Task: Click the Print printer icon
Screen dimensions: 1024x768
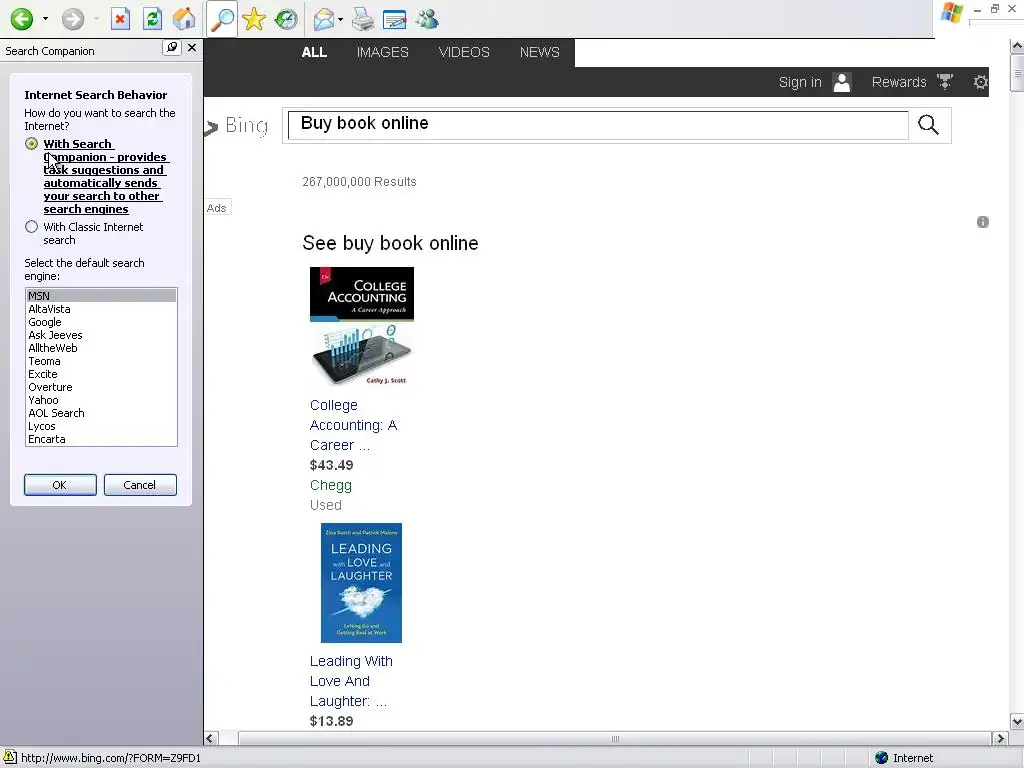Action: tap(362, 20)
